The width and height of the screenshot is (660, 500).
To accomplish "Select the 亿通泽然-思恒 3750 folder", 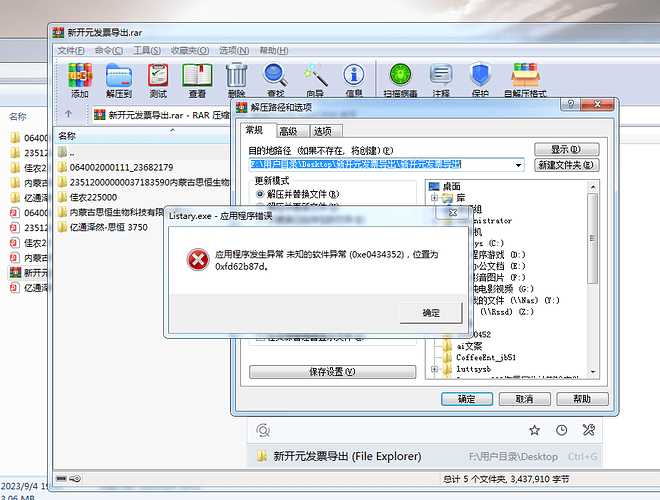I will (x=108, y=227).
